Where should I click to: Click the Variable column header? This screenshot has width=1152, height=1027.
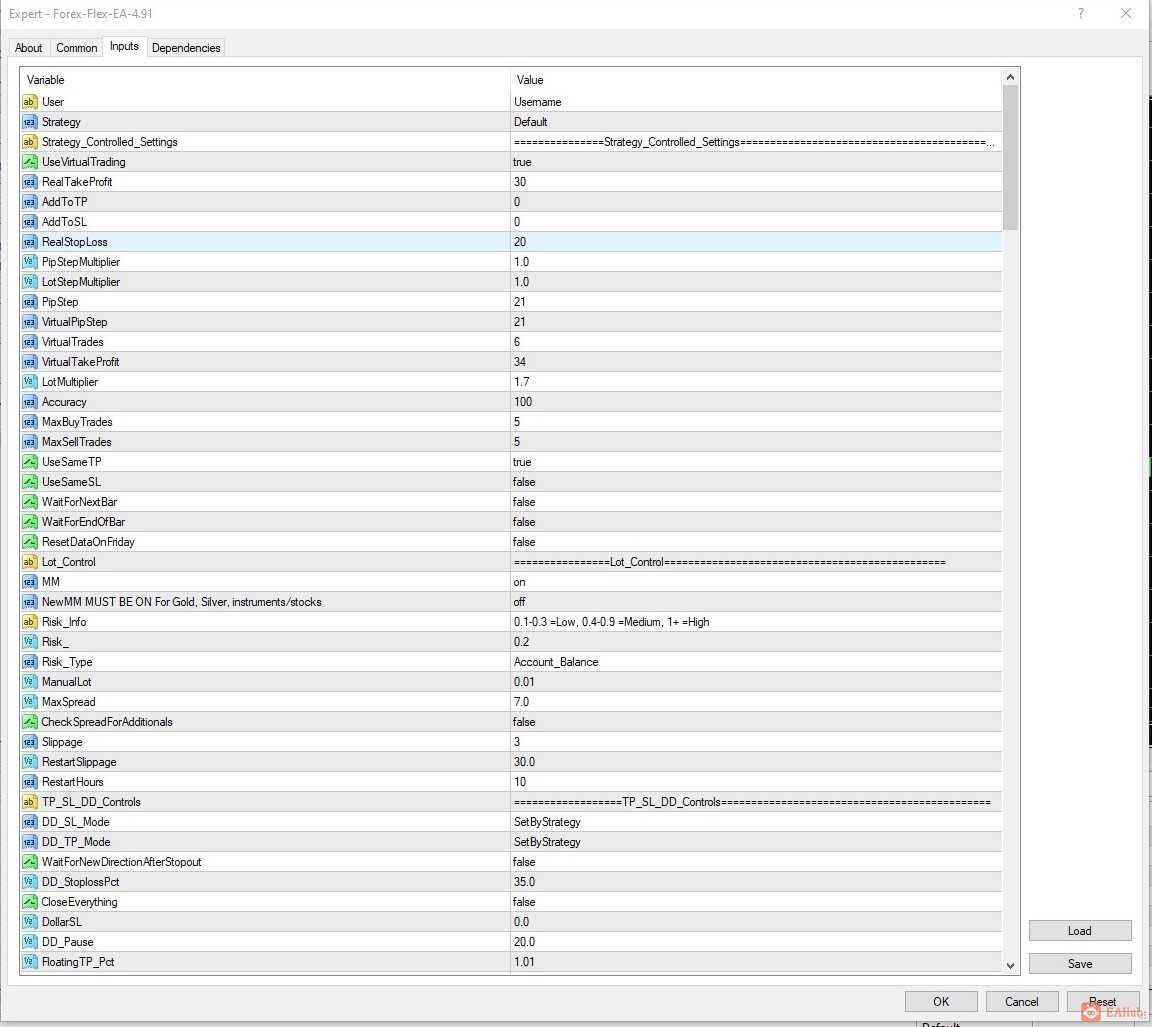click(x=265, y=79)
